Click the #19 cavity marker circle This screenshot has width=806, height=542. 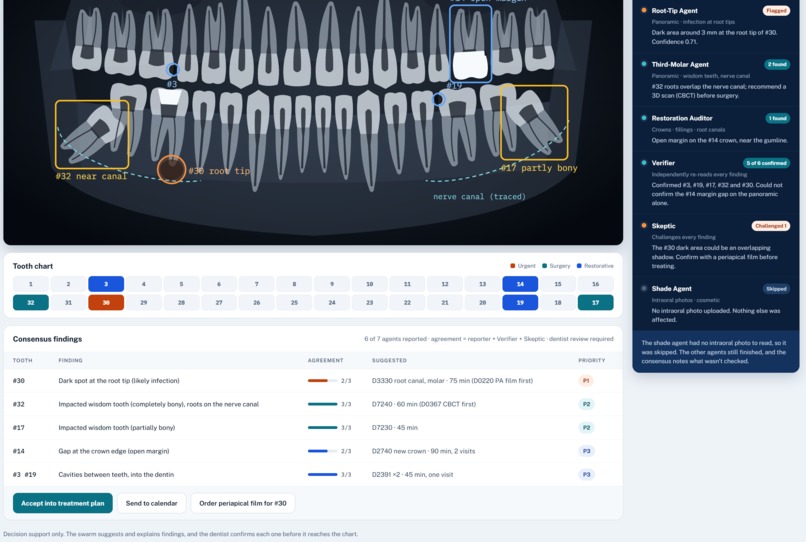click(x=438, y=99)
